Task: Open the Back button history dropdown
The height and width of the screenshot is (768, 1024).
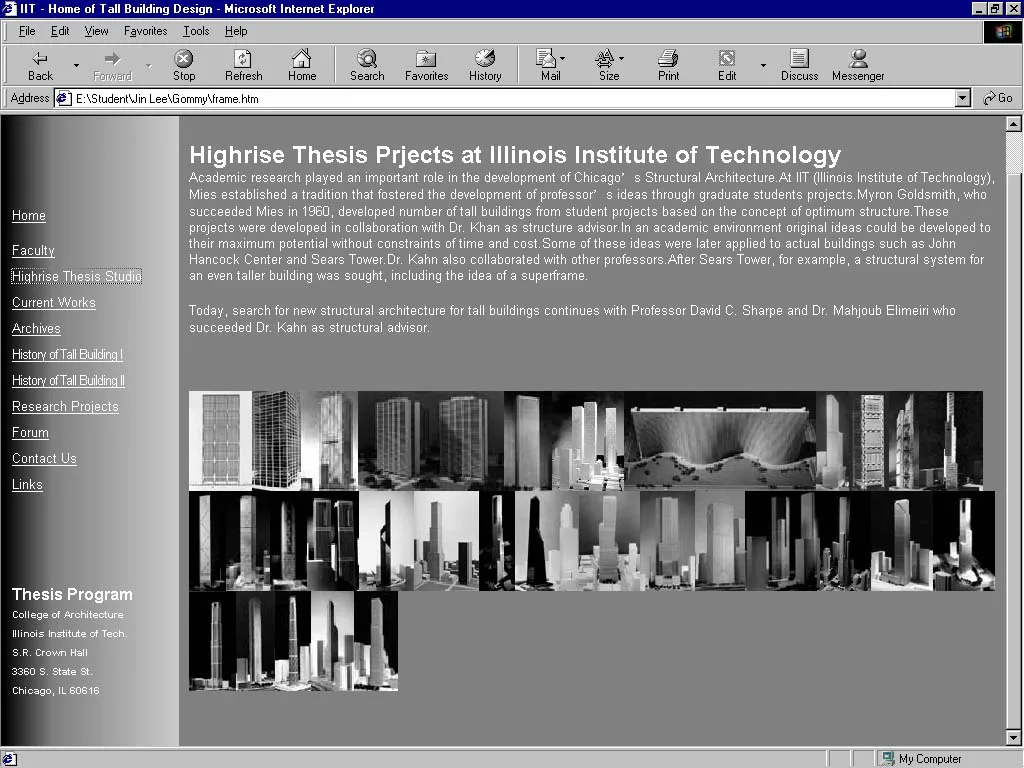Action: (76, 65)
